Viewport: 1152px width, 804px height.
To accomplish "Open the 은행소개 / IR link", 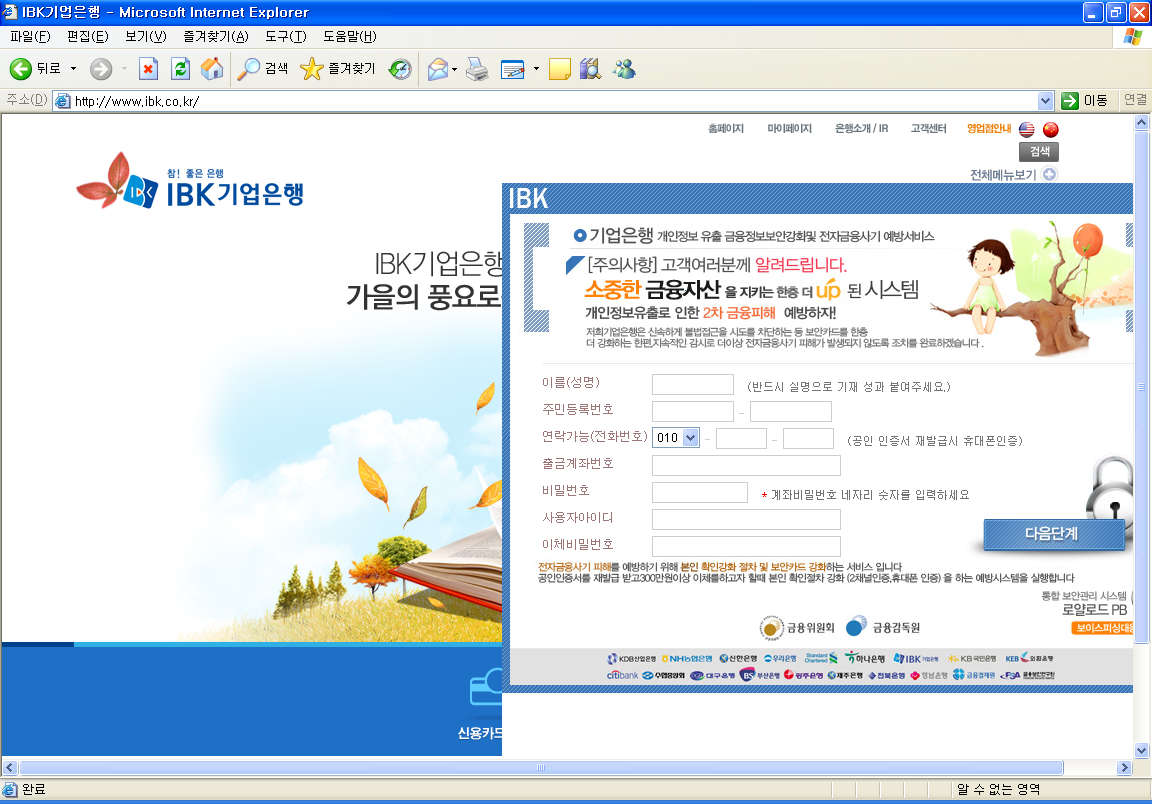I will pyautogui.click(x=861, y=129).
